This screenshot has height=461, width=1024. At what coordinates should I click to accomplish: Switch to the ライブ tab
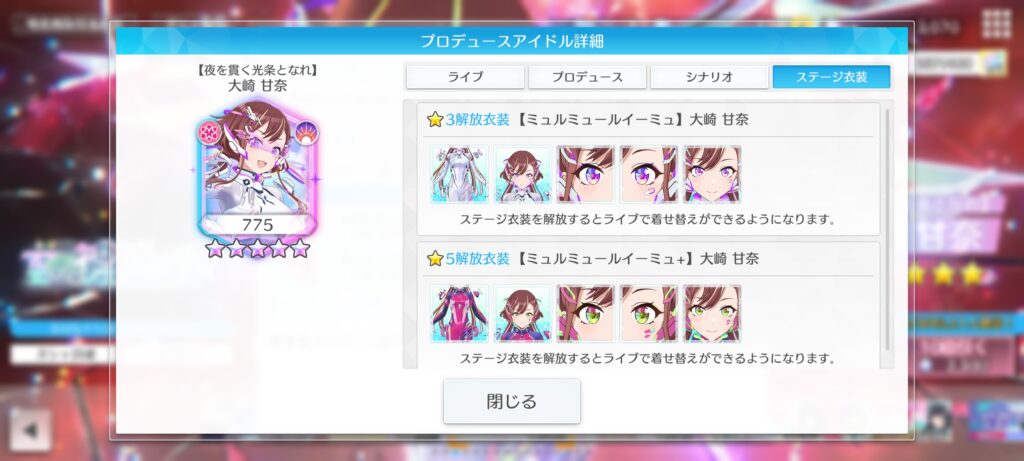click(x=465, y=77)
